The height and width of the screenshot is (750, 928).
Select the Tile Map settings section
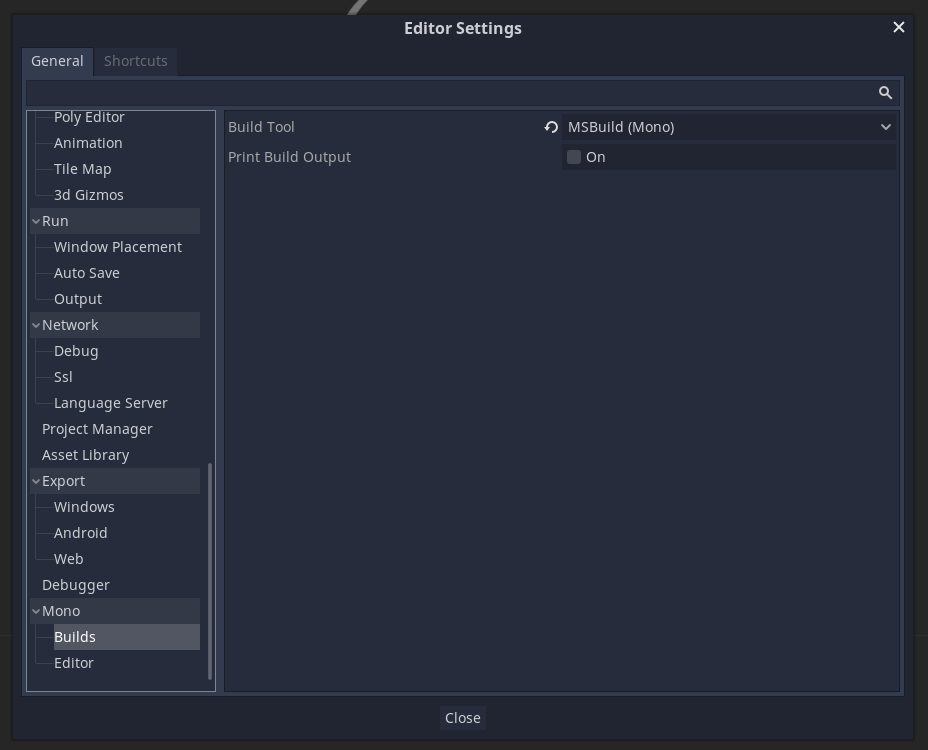click(82, 168)
